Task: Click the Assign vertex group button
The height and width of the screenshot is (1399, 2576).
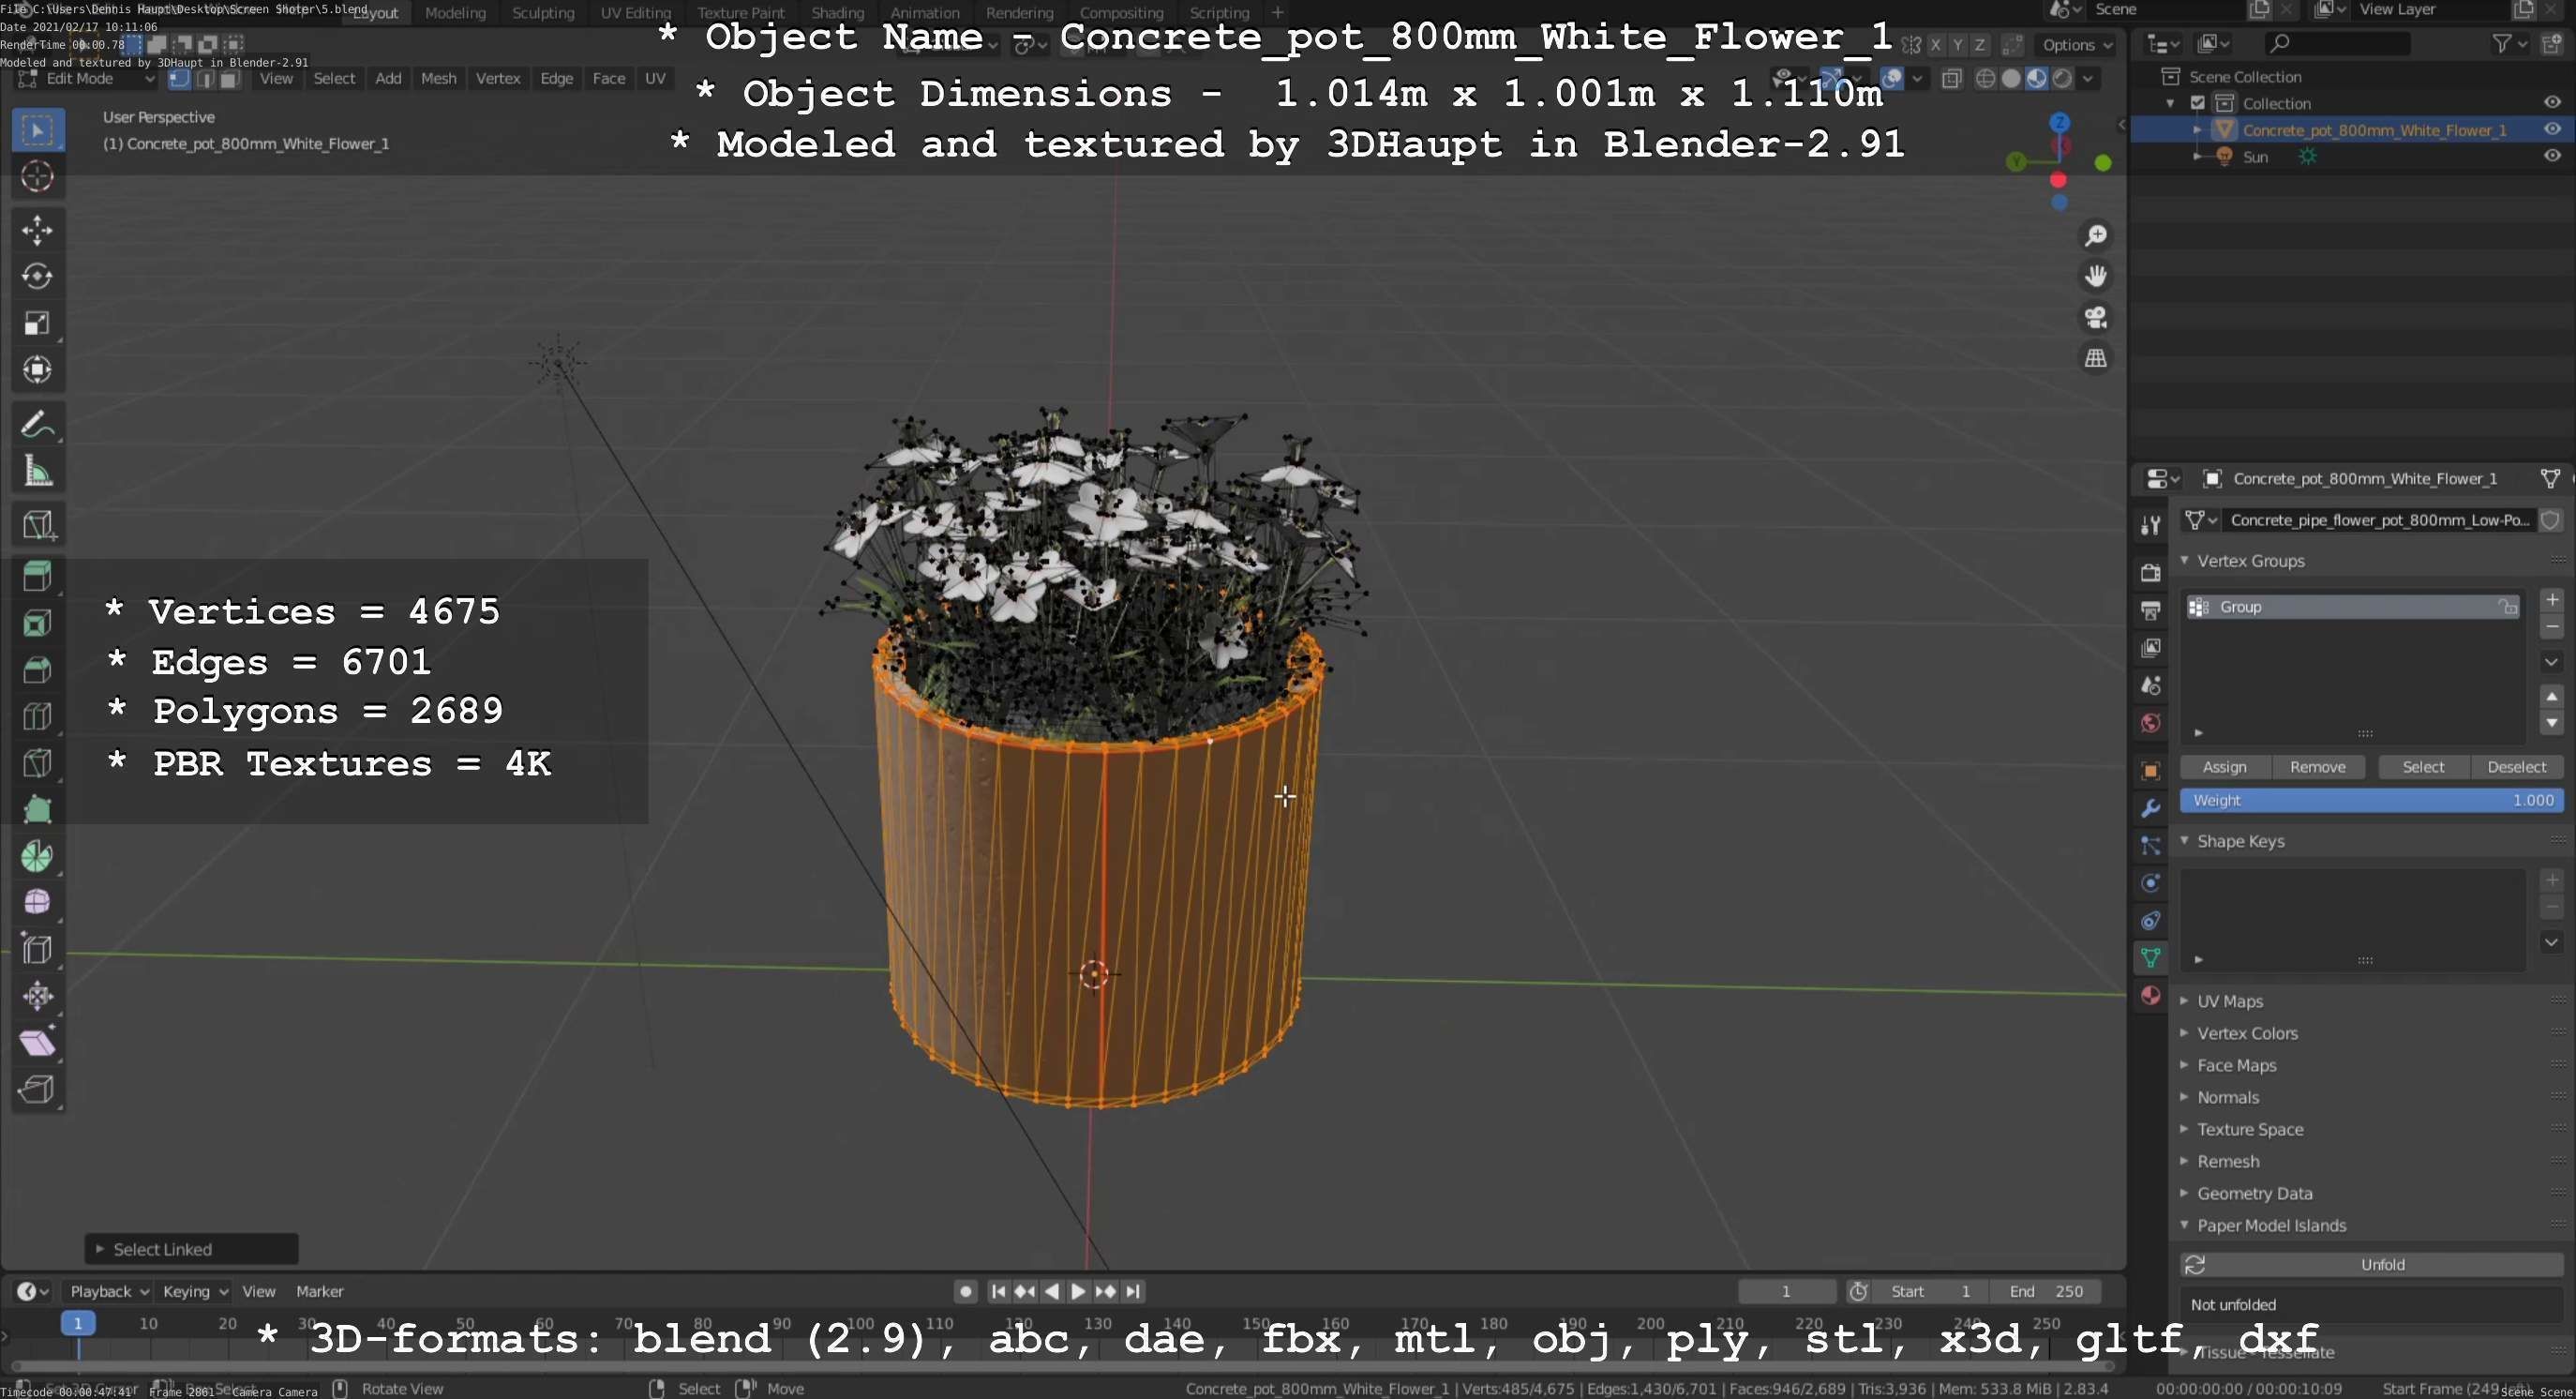Action: pyautogui.click(x=2224, y=767)
